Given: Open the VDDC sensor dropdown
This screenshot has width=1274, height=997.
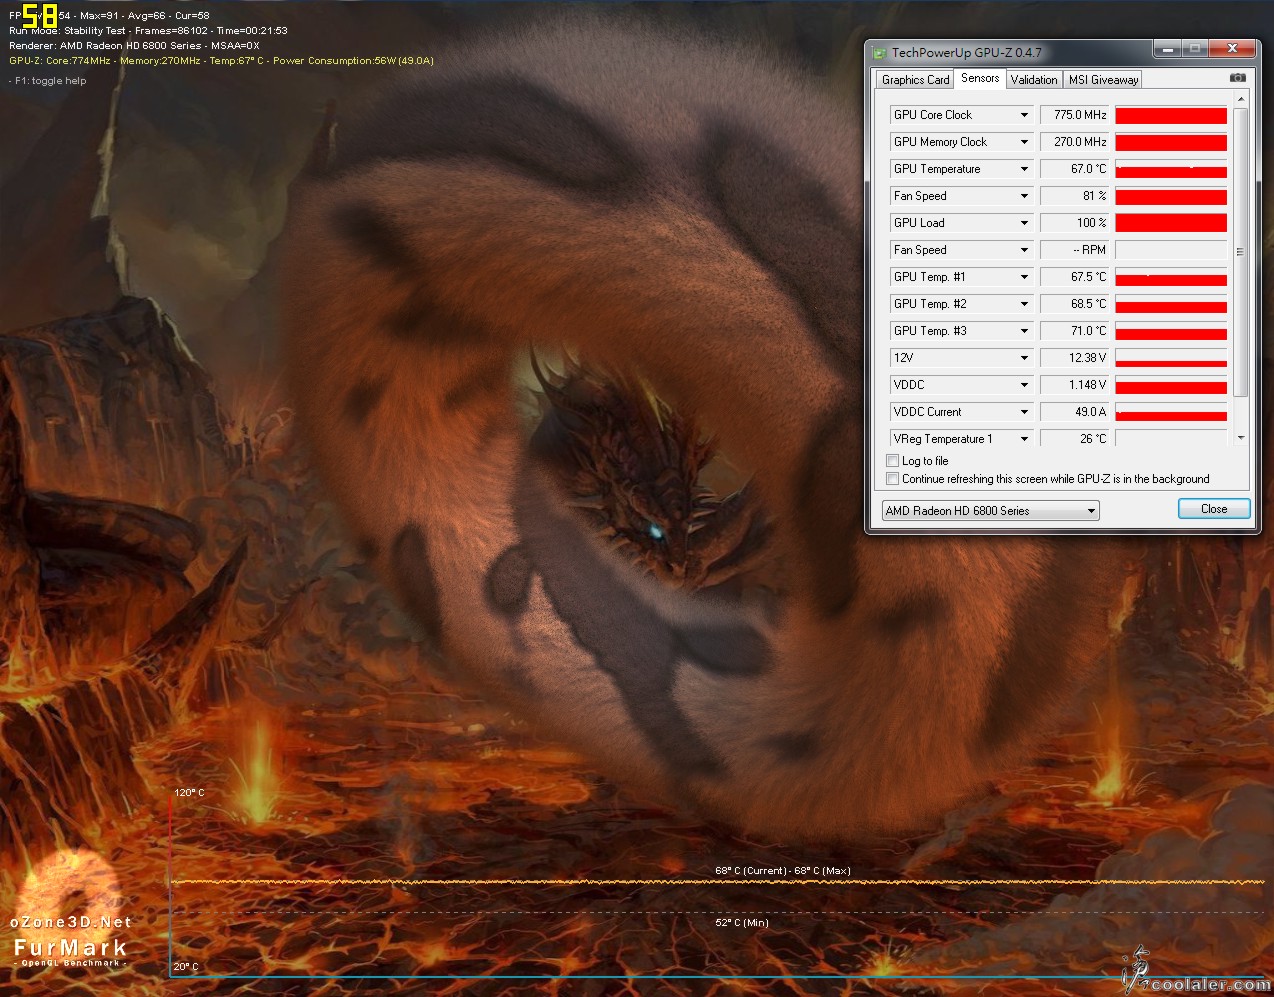Looking at the screenshot, I should click(1024, 385).
